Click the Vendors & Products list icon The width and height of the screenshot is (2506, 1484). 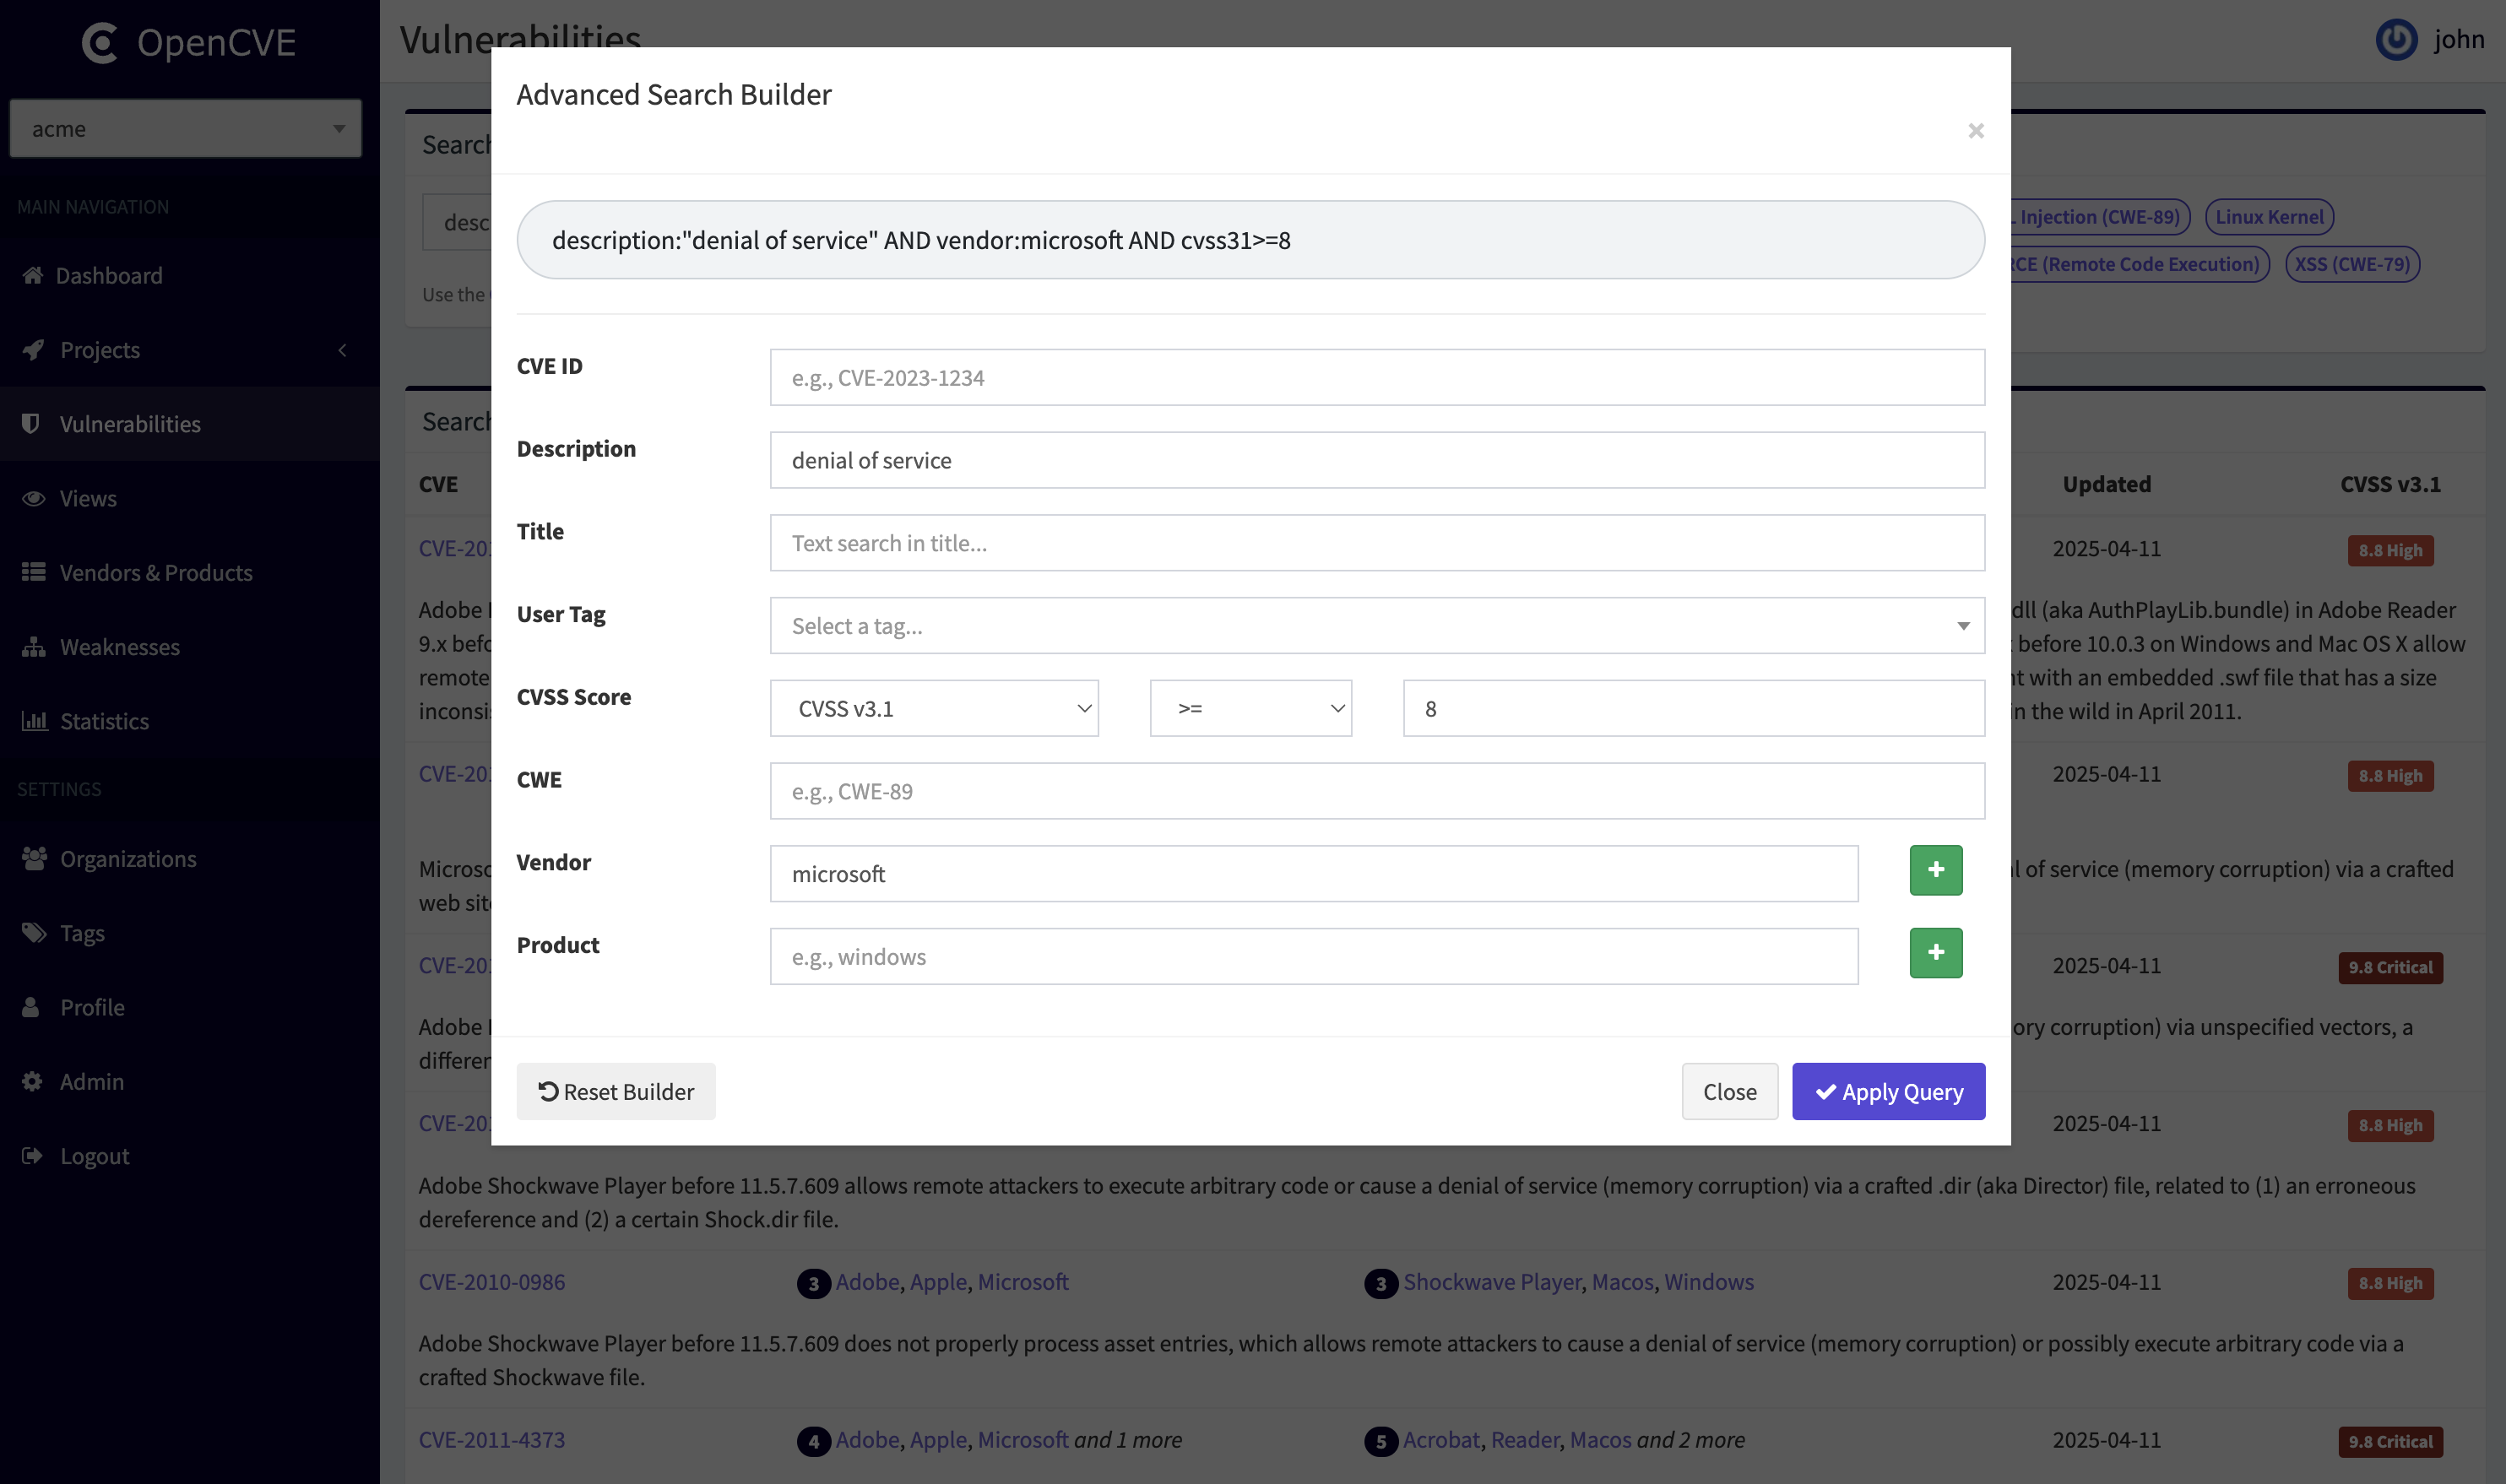[34, 572]
